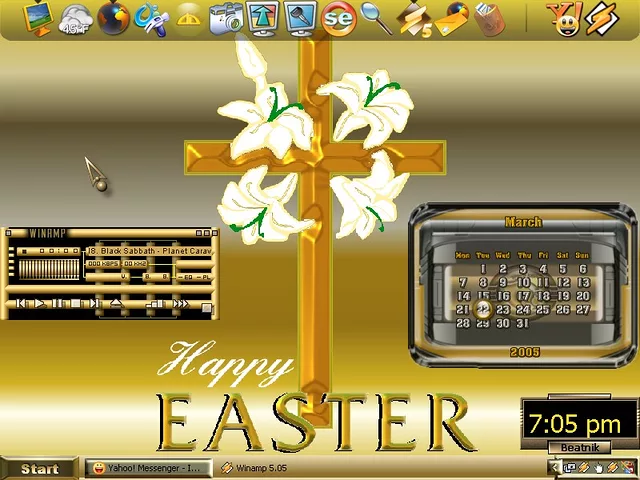Click Winamp spectrum visualizer area
Screen dimensions: 640x480
click(49, 269)
